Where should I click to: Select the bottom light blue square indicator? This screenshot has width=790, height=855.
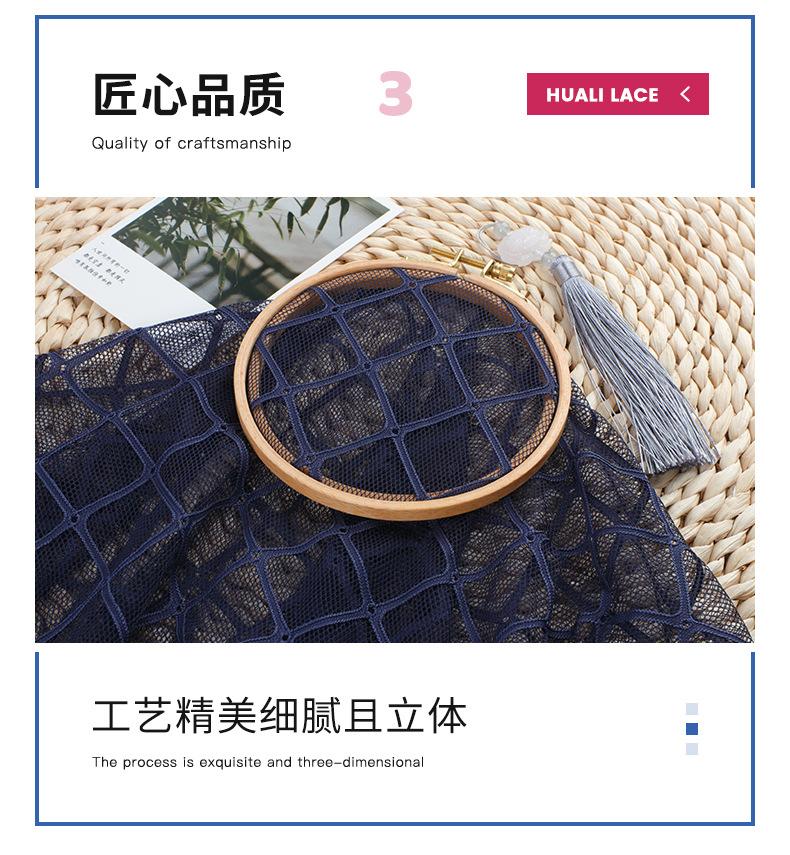pyautogui.click(x=691, y=749)
